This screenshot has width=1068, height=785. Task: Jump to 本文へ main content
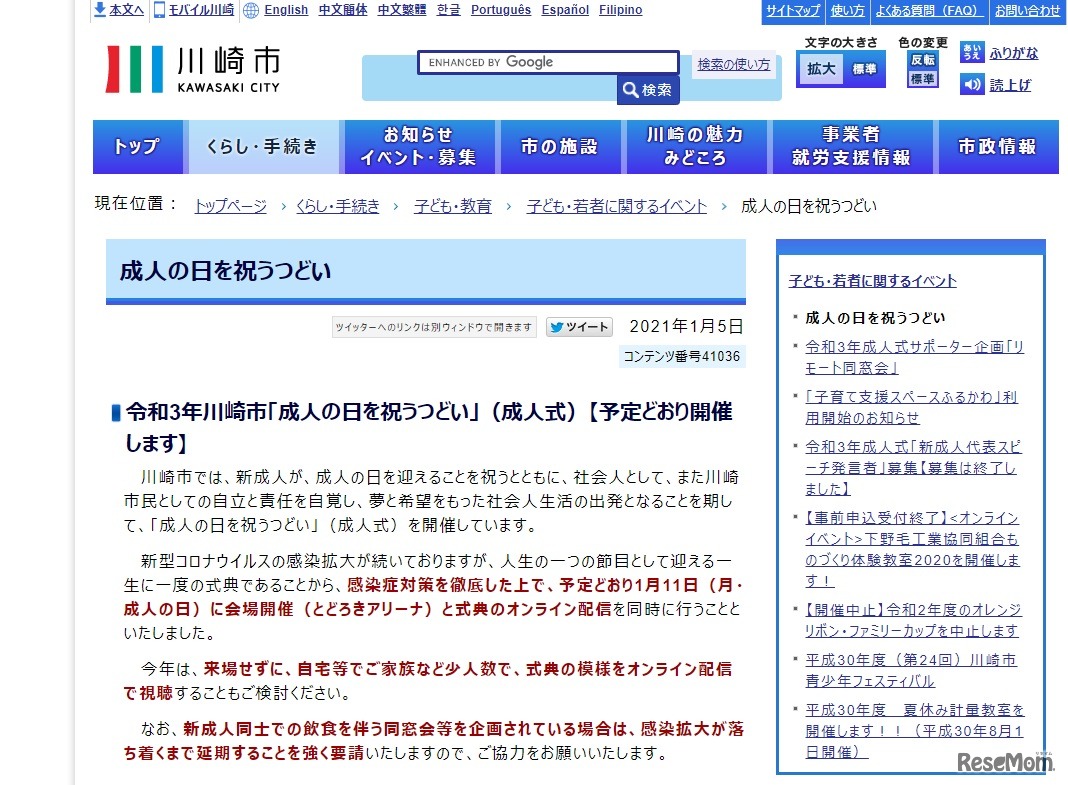(127, 10)
